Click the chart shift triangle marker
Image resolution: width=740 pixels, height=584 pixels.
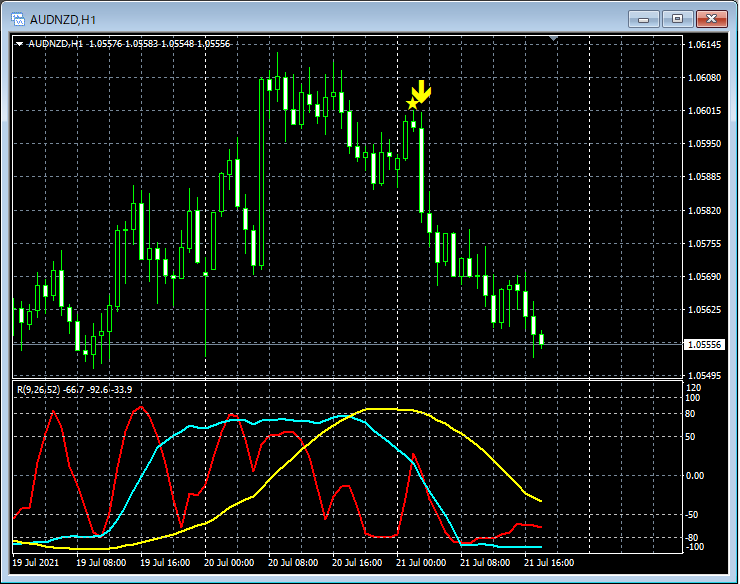point(554,38)
